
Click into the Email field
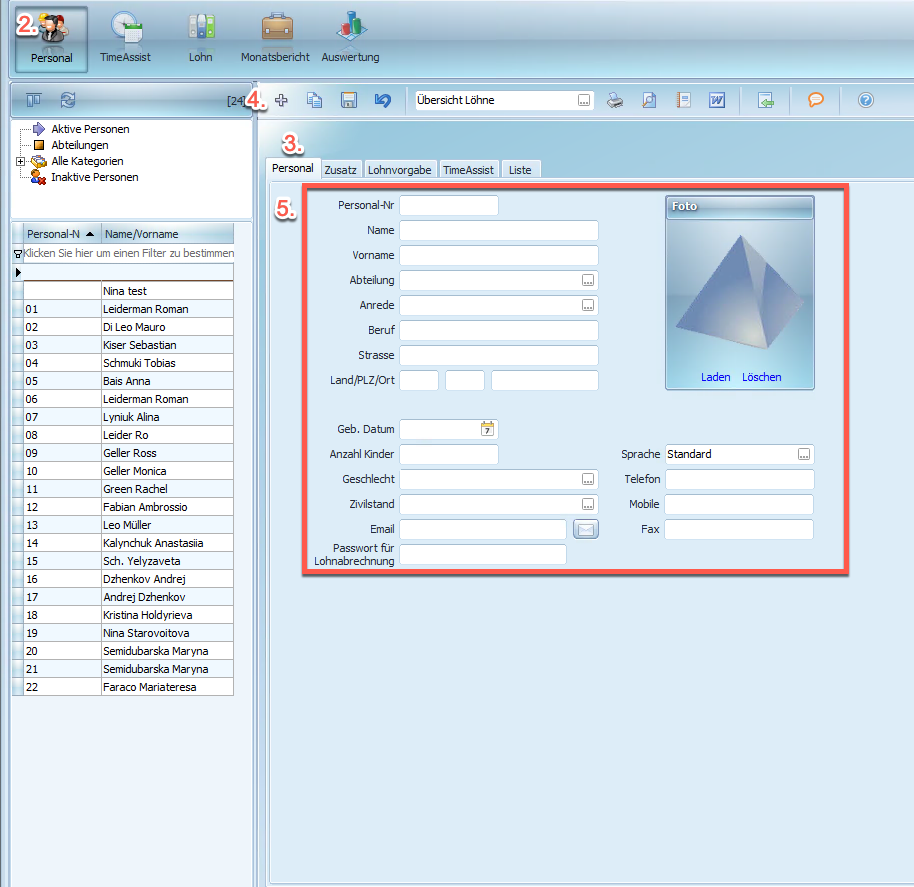pos(483,529)
